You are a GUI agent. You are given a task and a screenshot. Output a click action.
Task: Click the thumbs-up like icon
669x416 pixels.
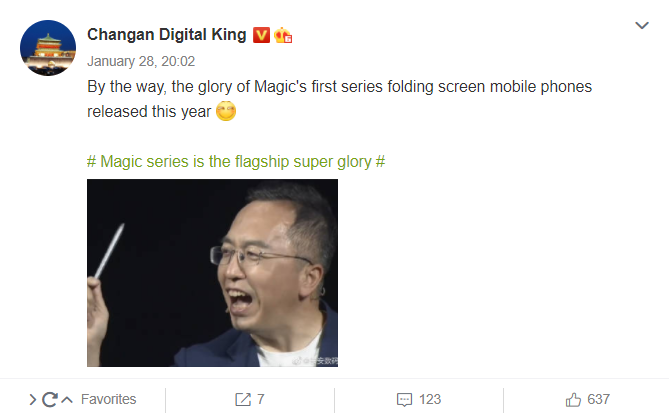click(573, 400)
